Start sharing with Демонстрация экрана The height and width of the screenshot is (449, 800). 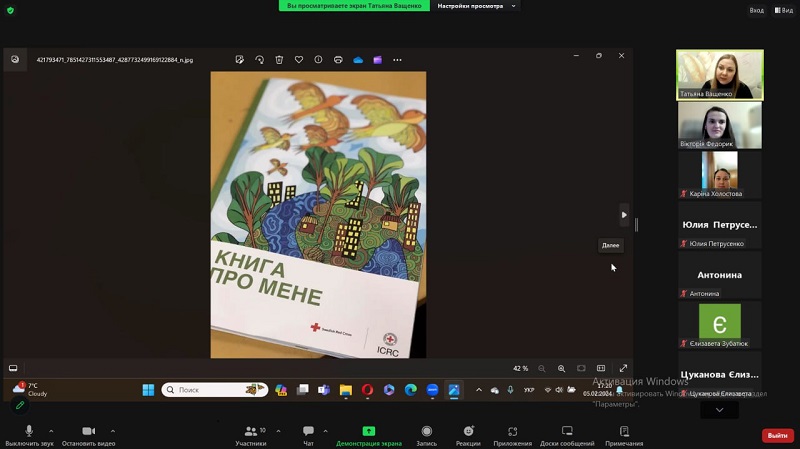click(x=368, y=436)
